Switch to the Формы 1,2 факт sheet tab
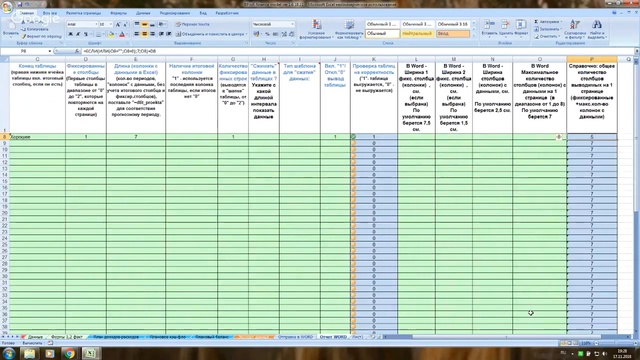Screen dimensions: 640x360 [x=67, y=337]
